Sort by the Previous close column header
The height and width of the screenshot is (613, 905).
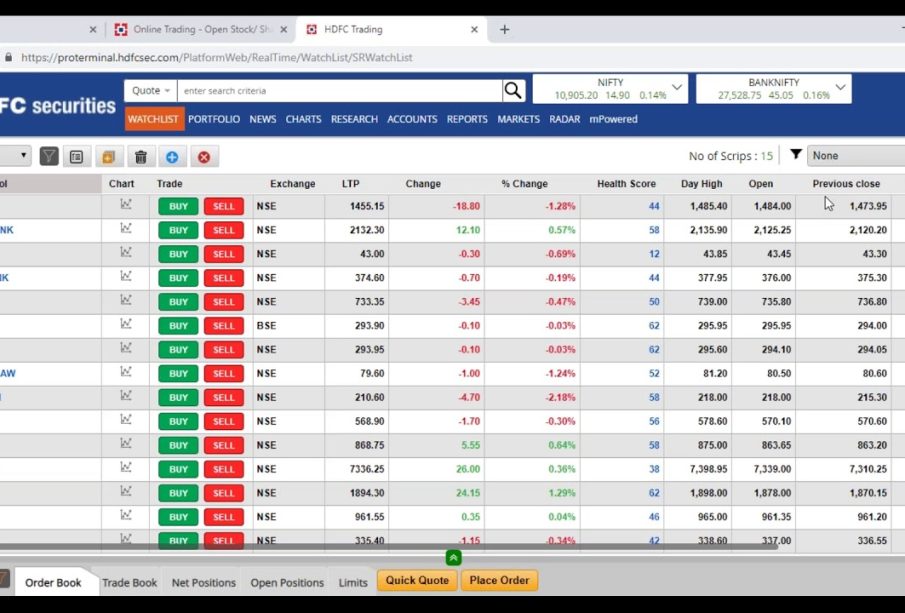point(846,184)
